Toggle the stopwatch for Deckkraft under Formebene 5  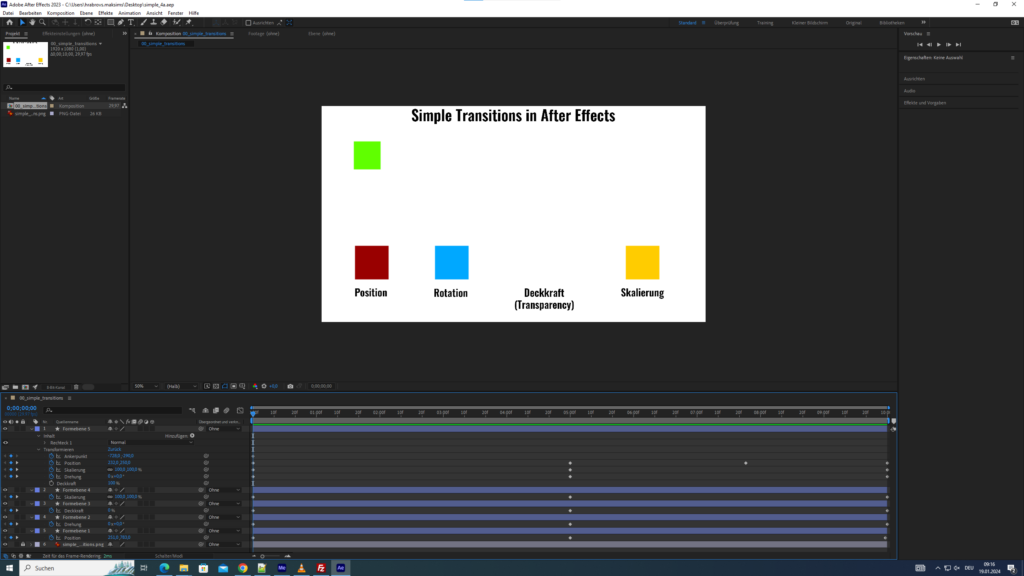50,483
